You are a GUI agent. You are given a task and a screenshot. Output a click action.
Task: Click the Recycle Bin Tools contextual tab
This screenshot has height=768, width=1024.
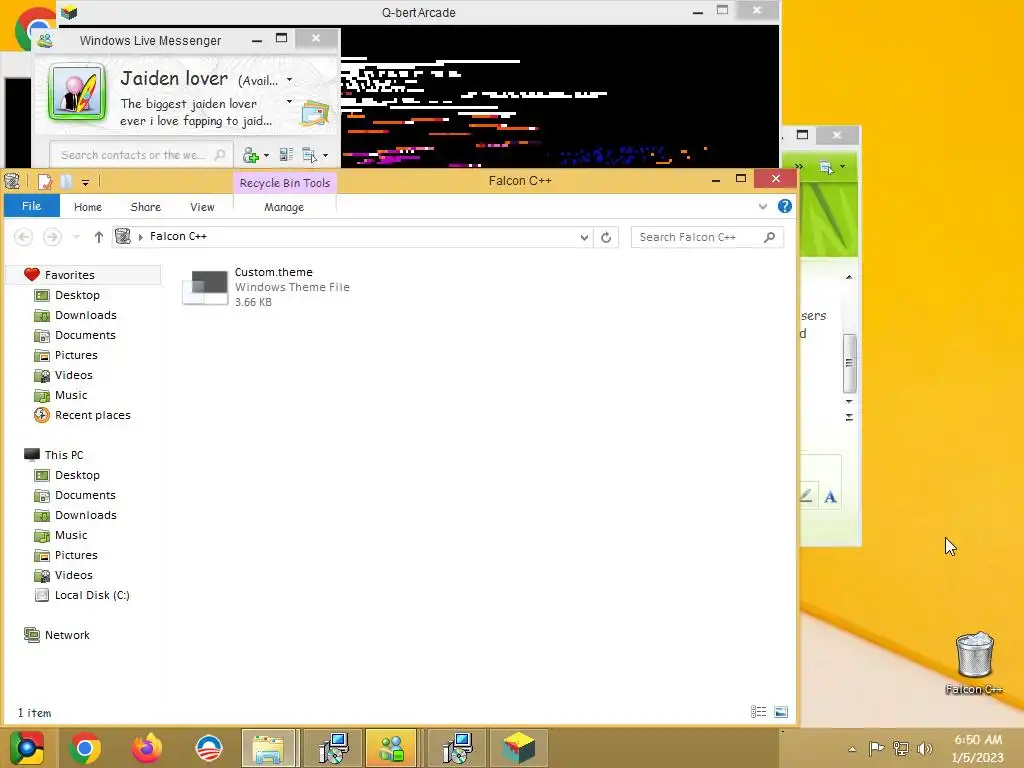pyautogui.click(x=285, y=183)
